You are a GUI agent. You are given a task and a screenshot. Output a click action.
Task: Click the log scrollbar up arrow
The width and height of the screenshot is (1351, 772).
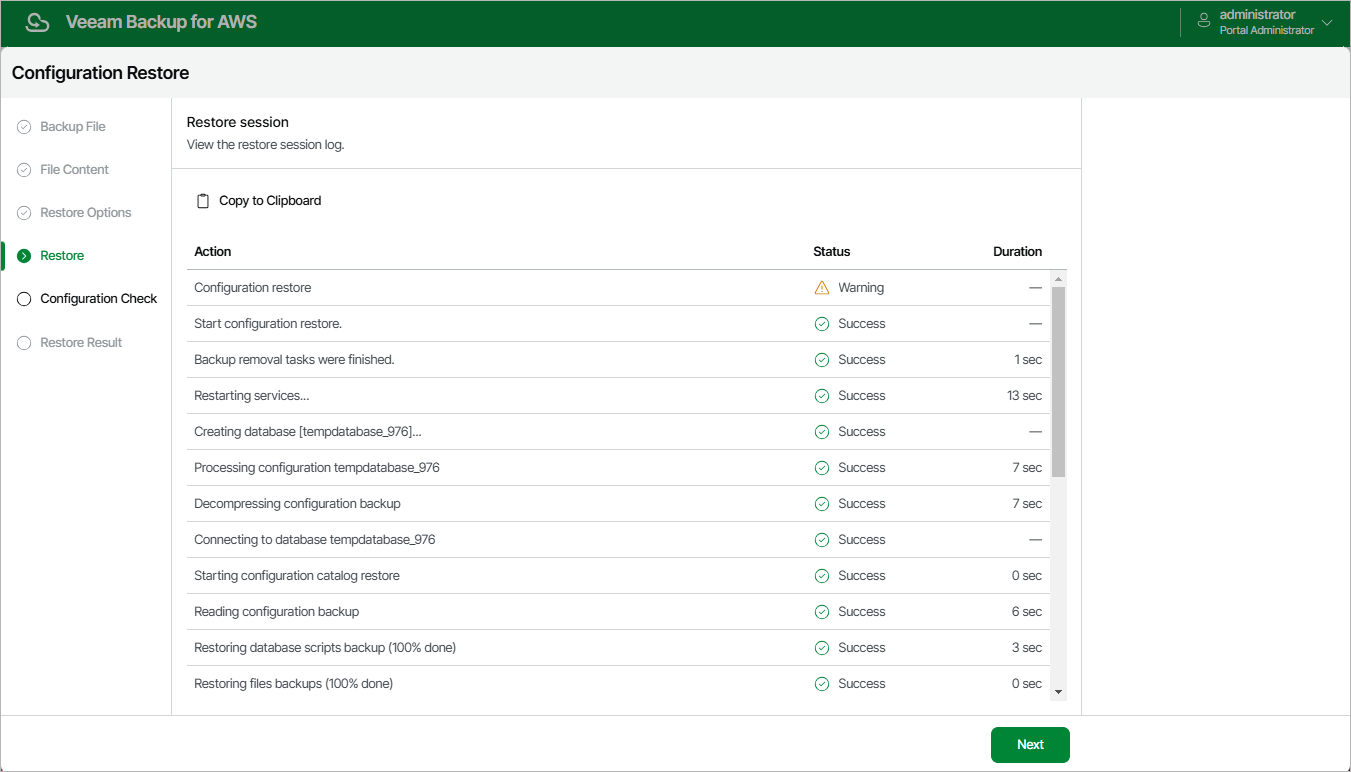point(1059,278)
